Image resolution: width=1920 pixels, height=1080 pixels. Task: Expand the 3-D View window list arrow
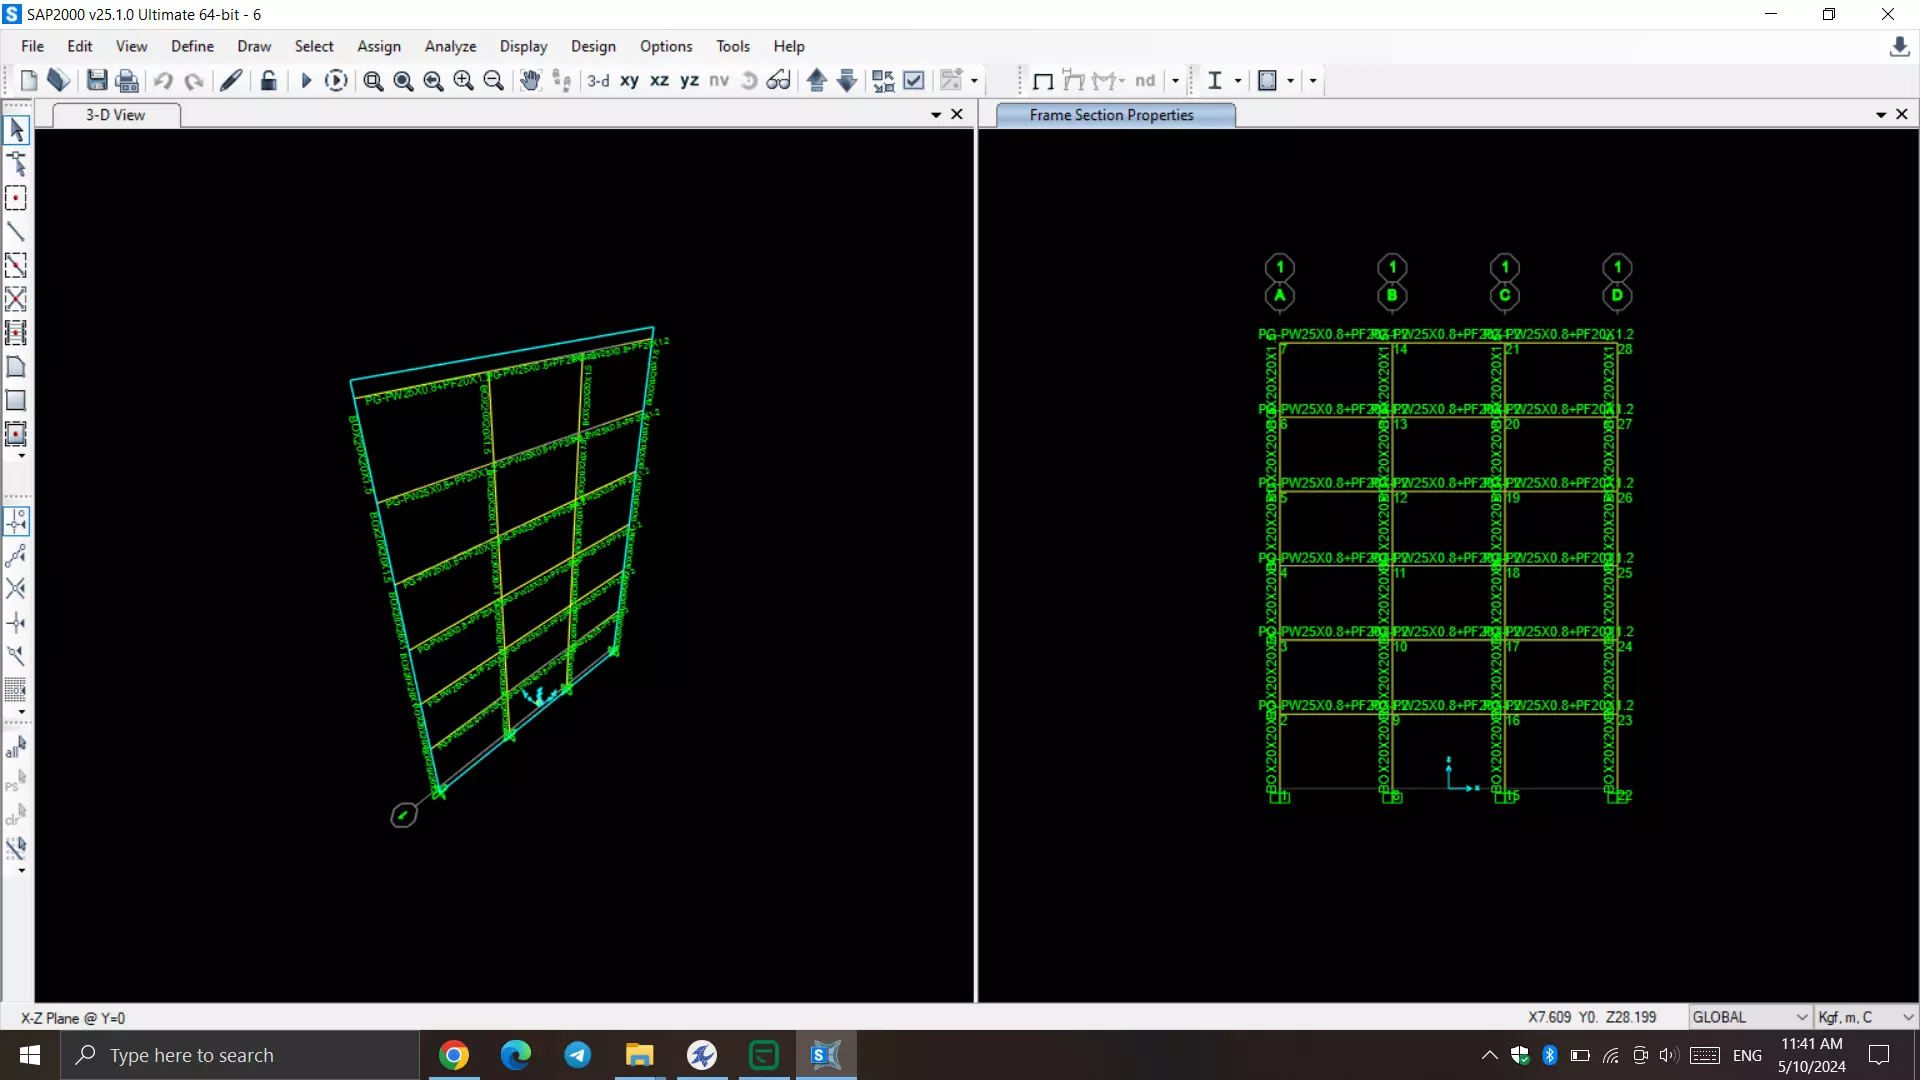click(x=936, y=115)
